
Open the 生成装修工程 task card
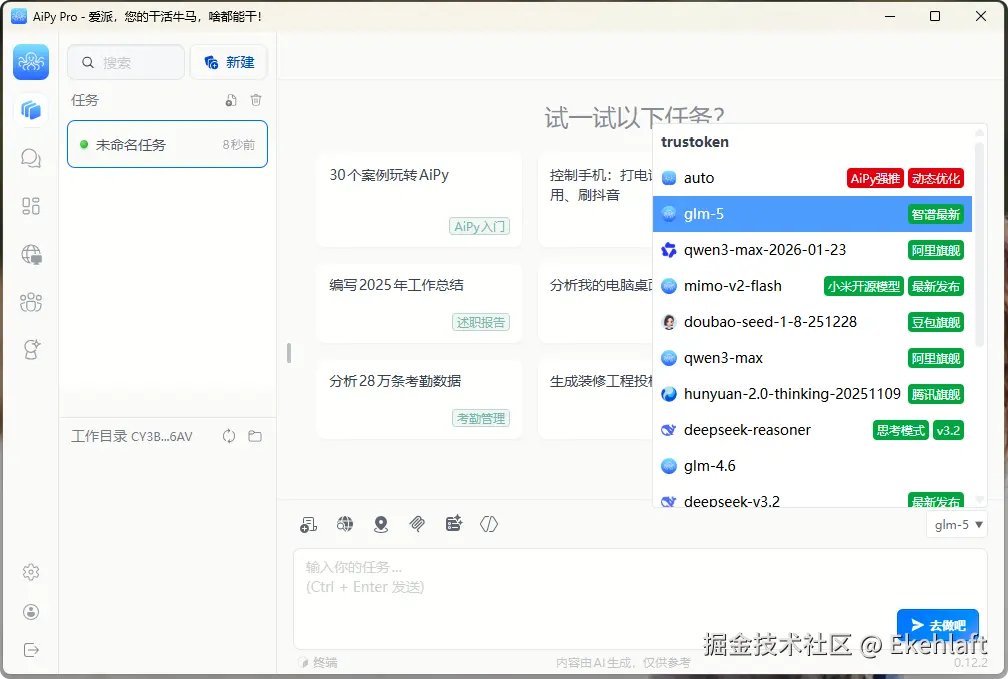tap(595, 399)
